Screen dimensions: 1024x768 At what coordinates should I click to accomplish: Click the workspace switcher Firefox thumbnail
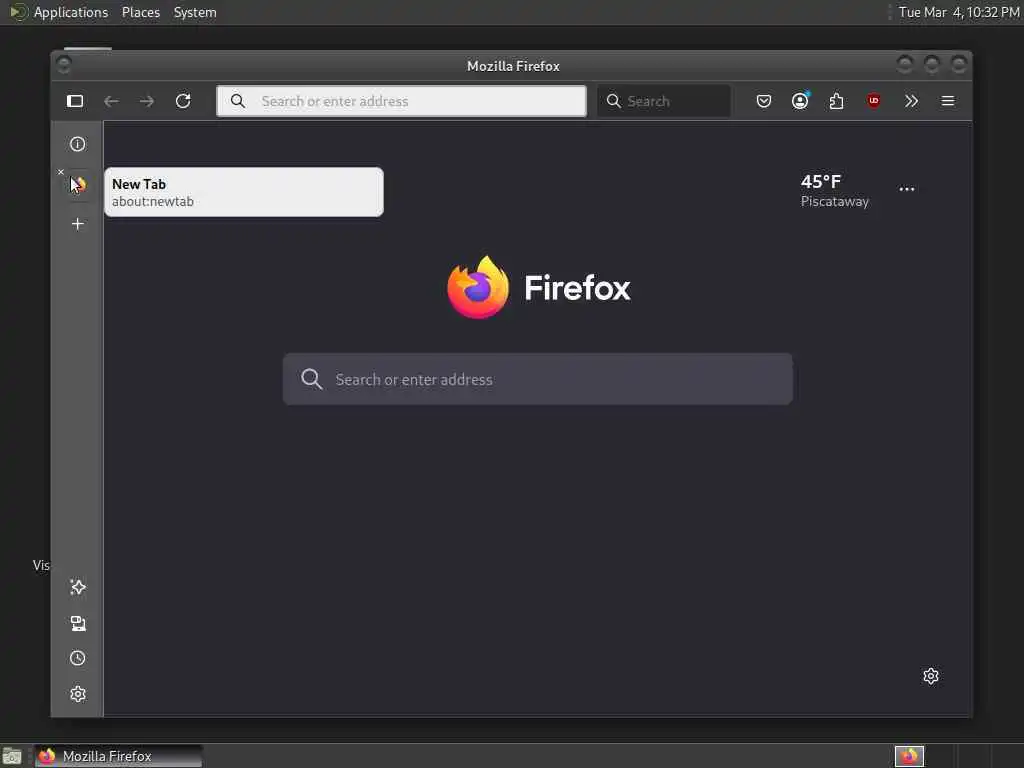tap(909, 756)
